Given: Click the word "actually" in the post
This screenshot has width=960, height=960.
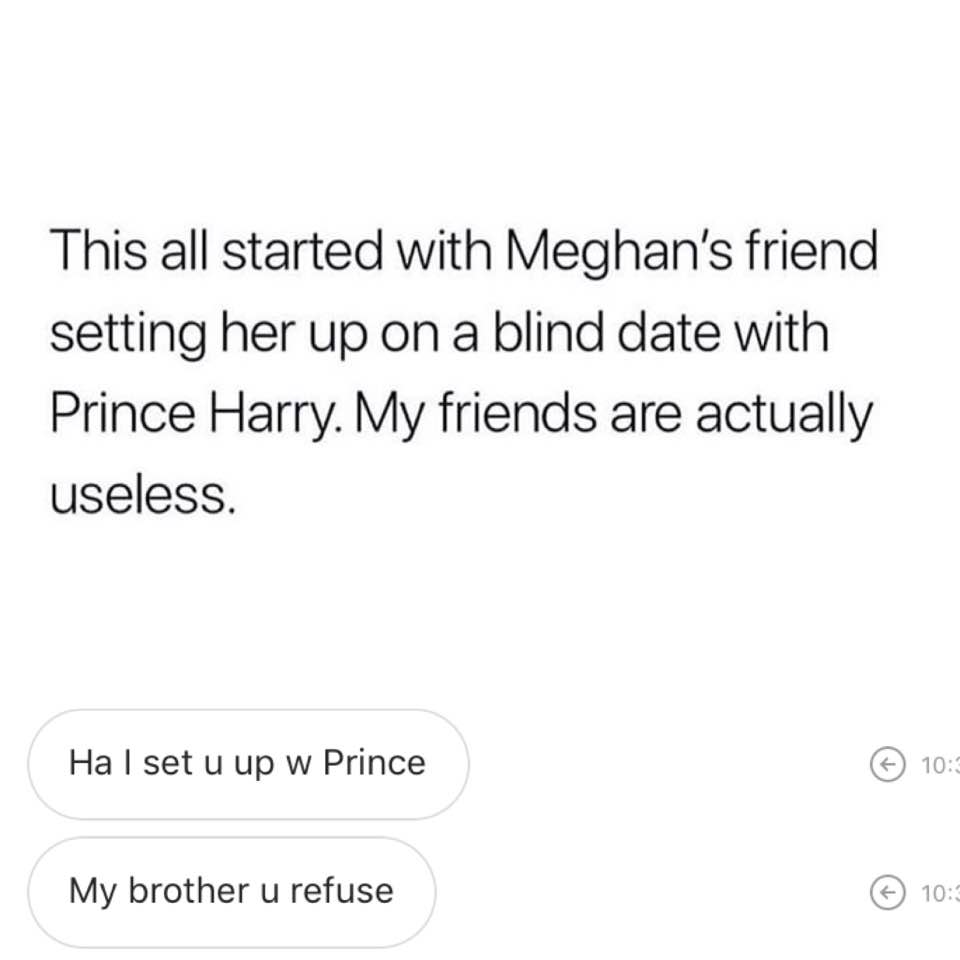Looking at the screenshot, I should (x=784, y=415).
